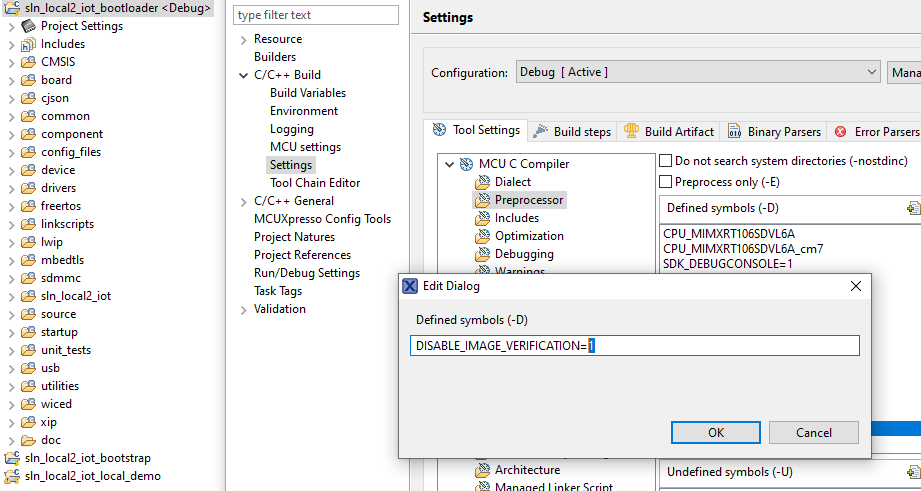Toggle the Preprocess only (-E) checkbox
This screenshot has width=921, height=491.
pos(666,182)
